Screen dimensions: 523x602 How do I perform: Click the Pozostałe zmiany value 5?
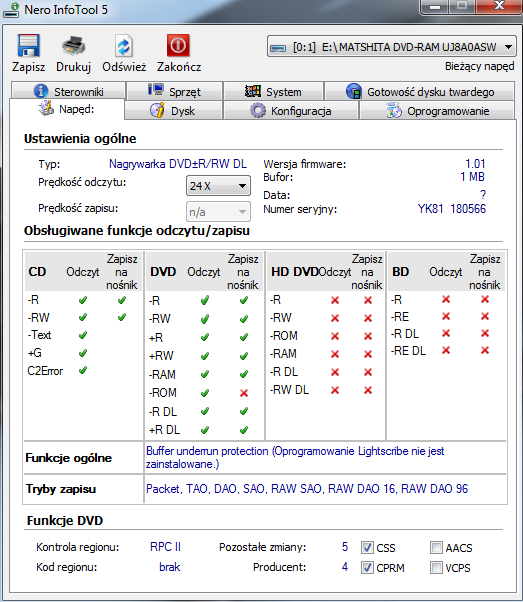point(345,547)
